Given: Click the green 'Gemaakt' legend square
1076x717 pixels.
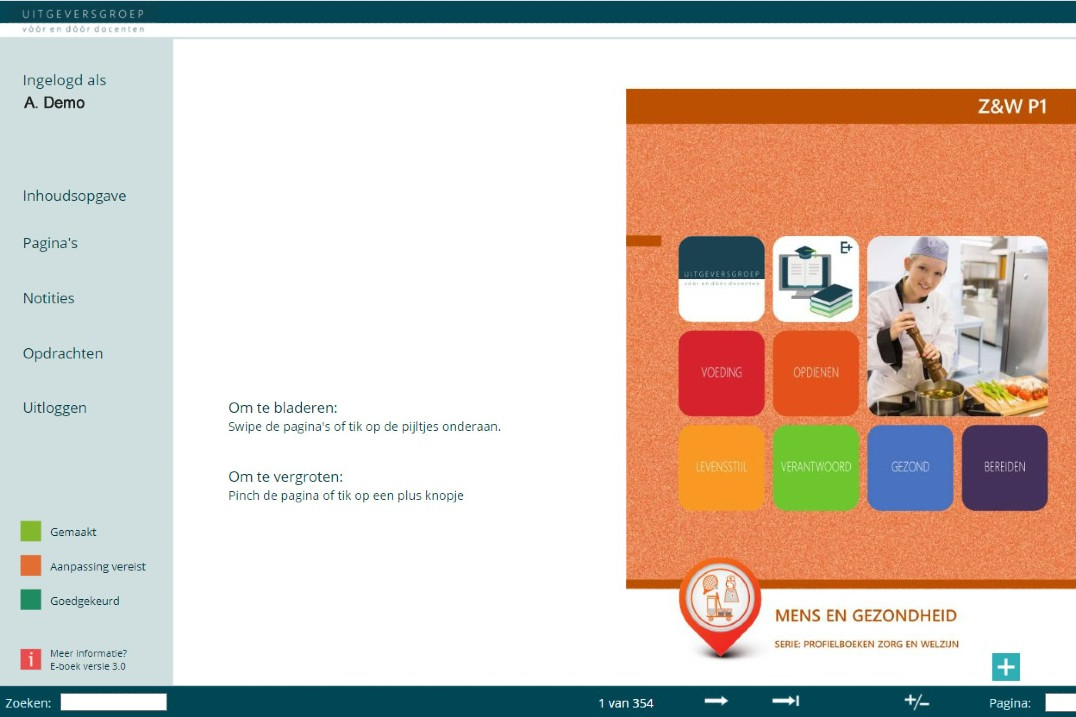Looking at the screenshot, I should (30, 531).
